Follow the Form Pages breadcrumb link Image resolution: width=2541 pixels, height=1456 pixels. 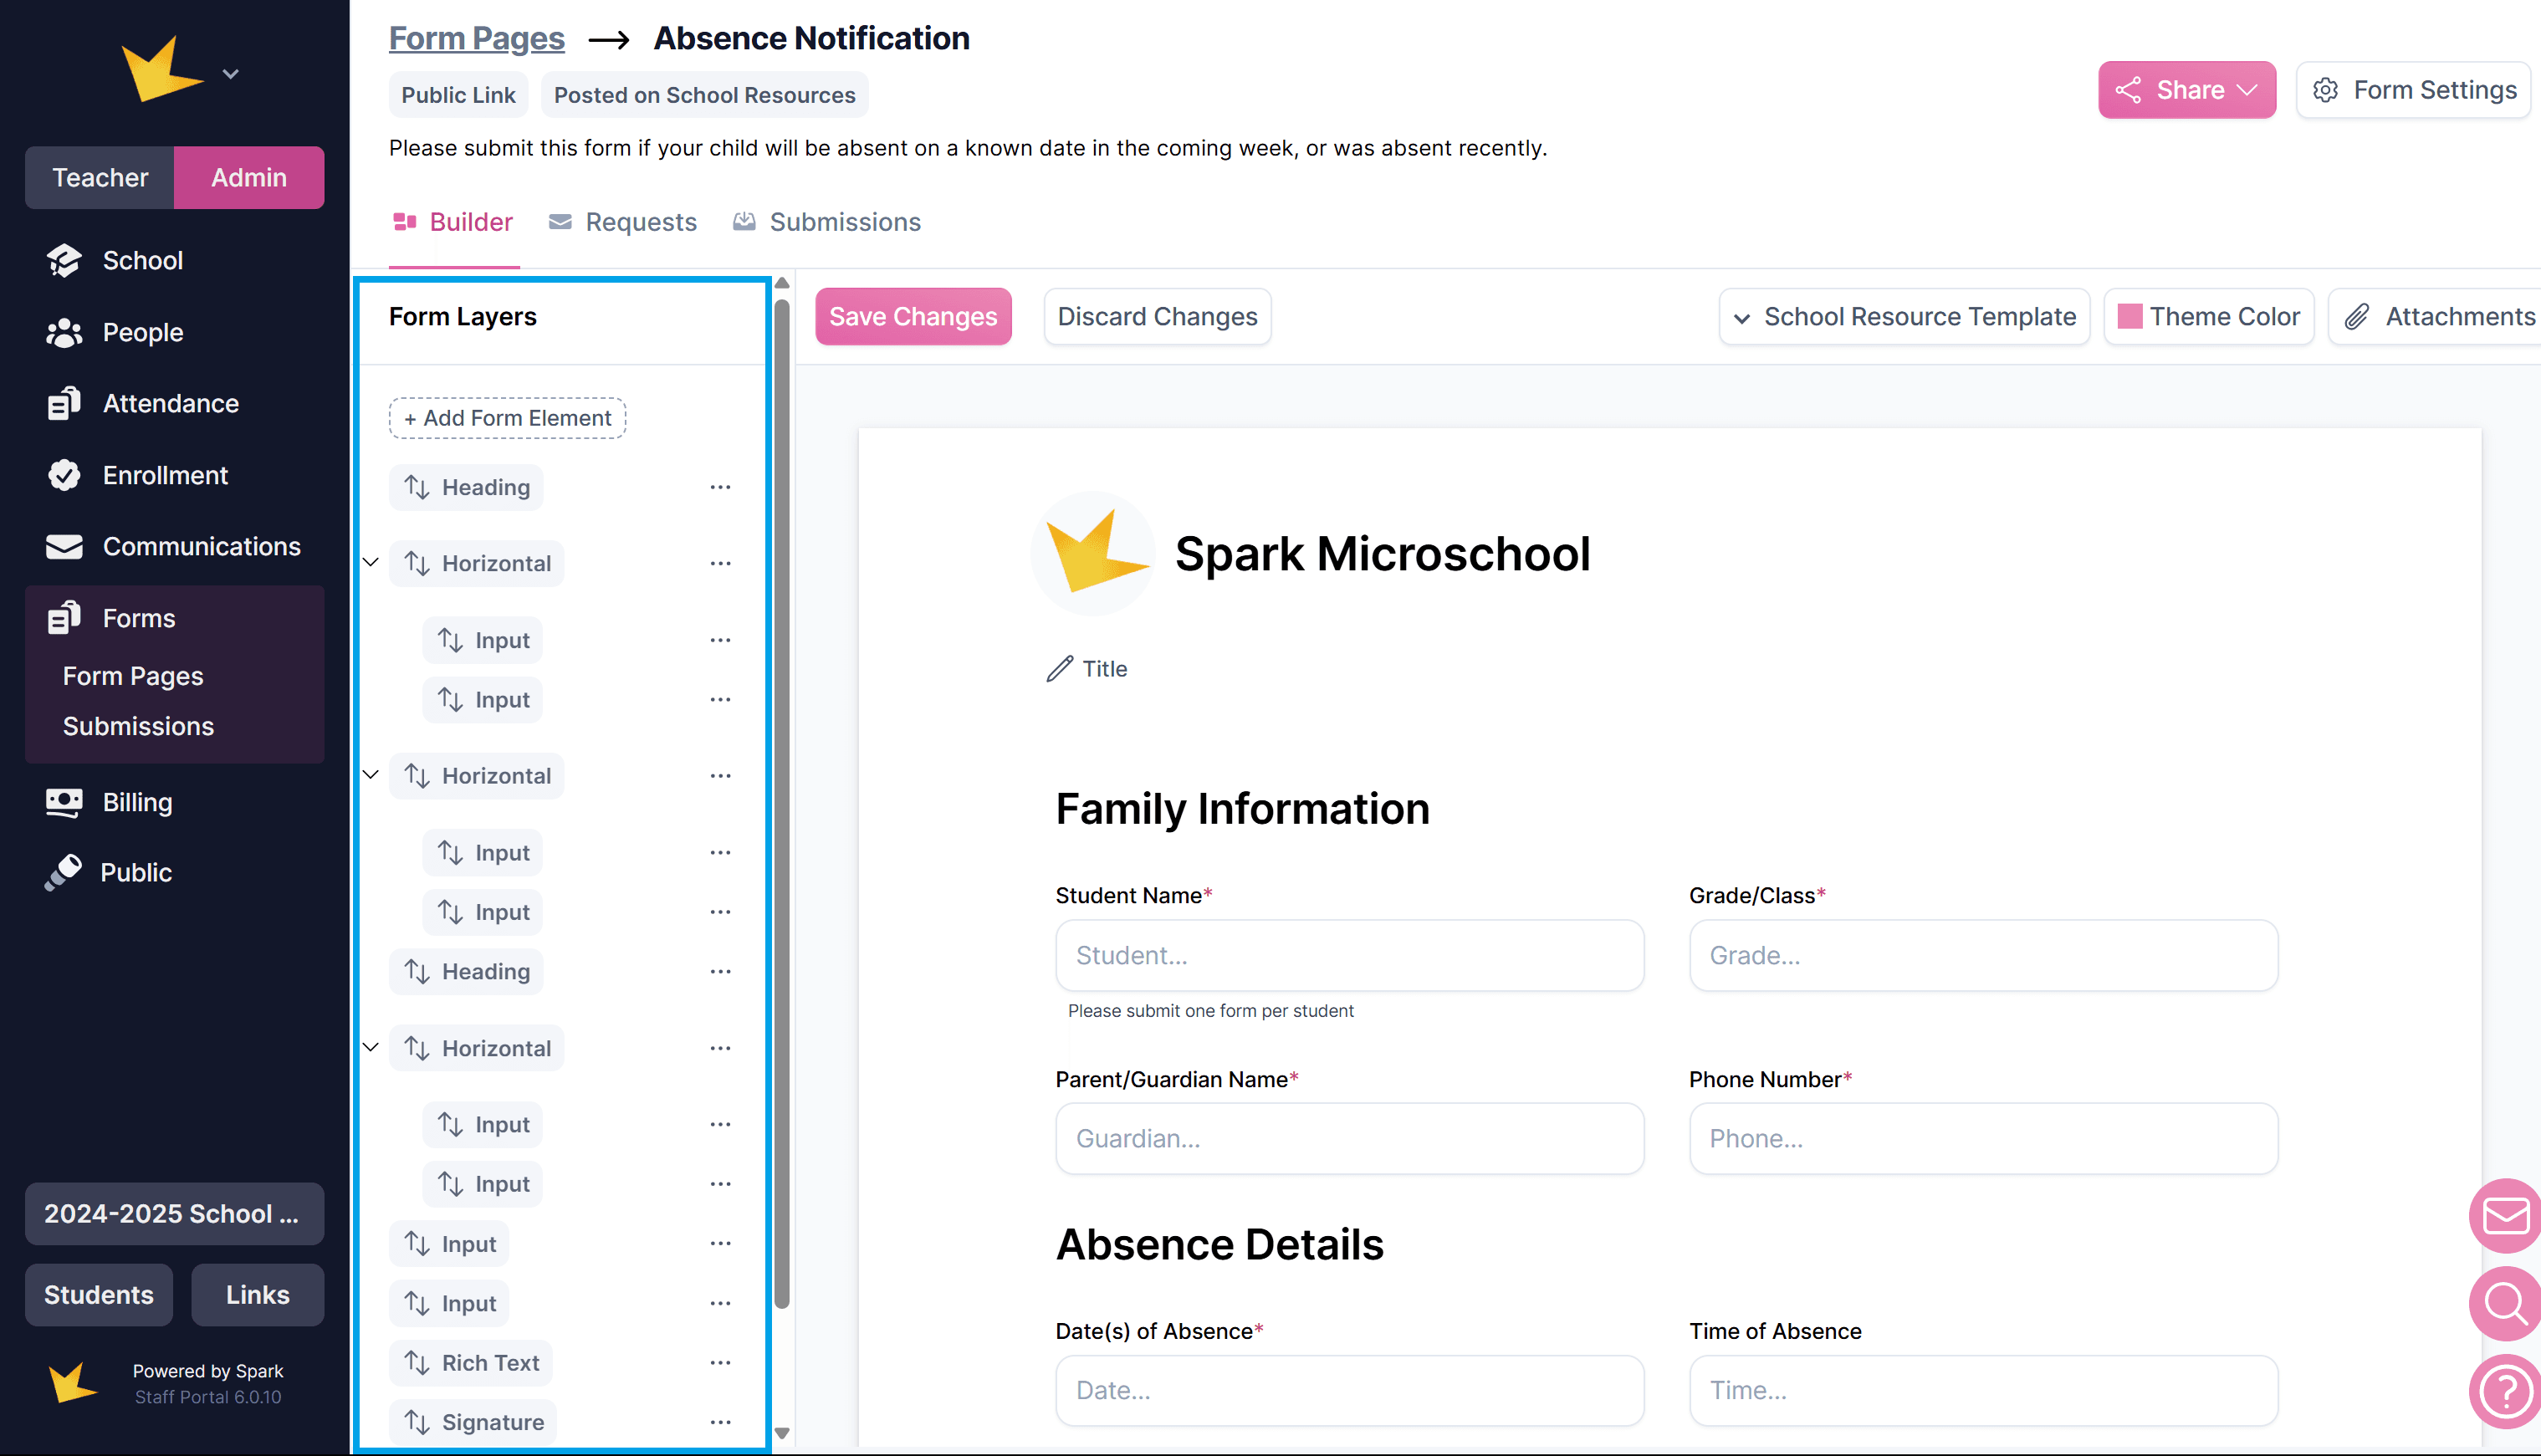tap(476, 38)
